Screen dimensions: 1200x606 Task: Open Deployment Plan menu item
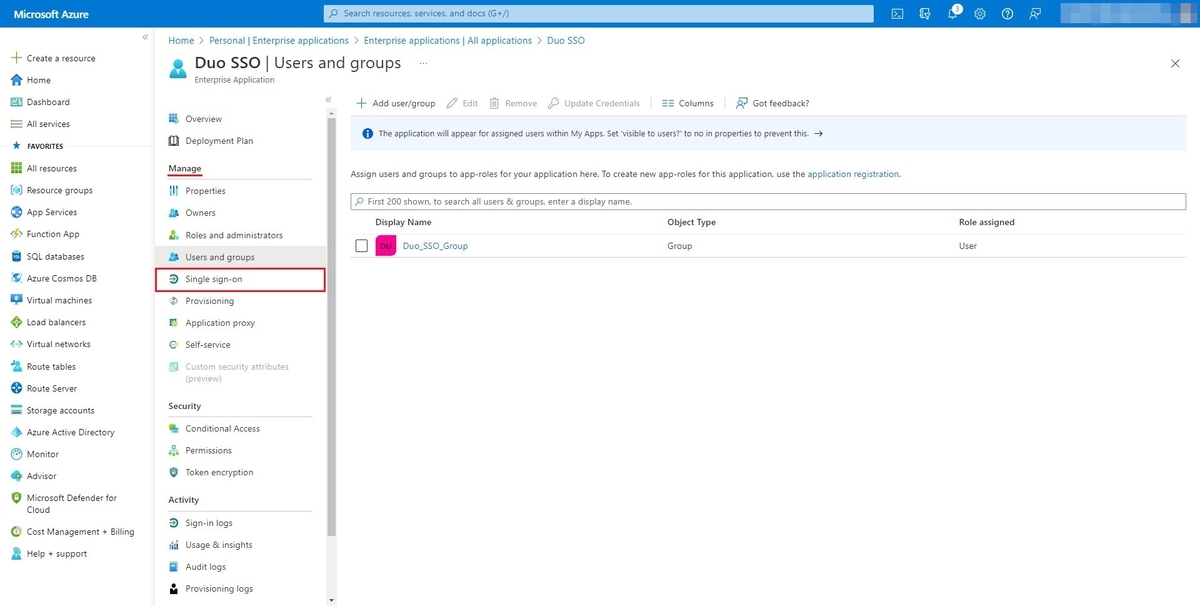pyautogui.click(x=219, y=141)
